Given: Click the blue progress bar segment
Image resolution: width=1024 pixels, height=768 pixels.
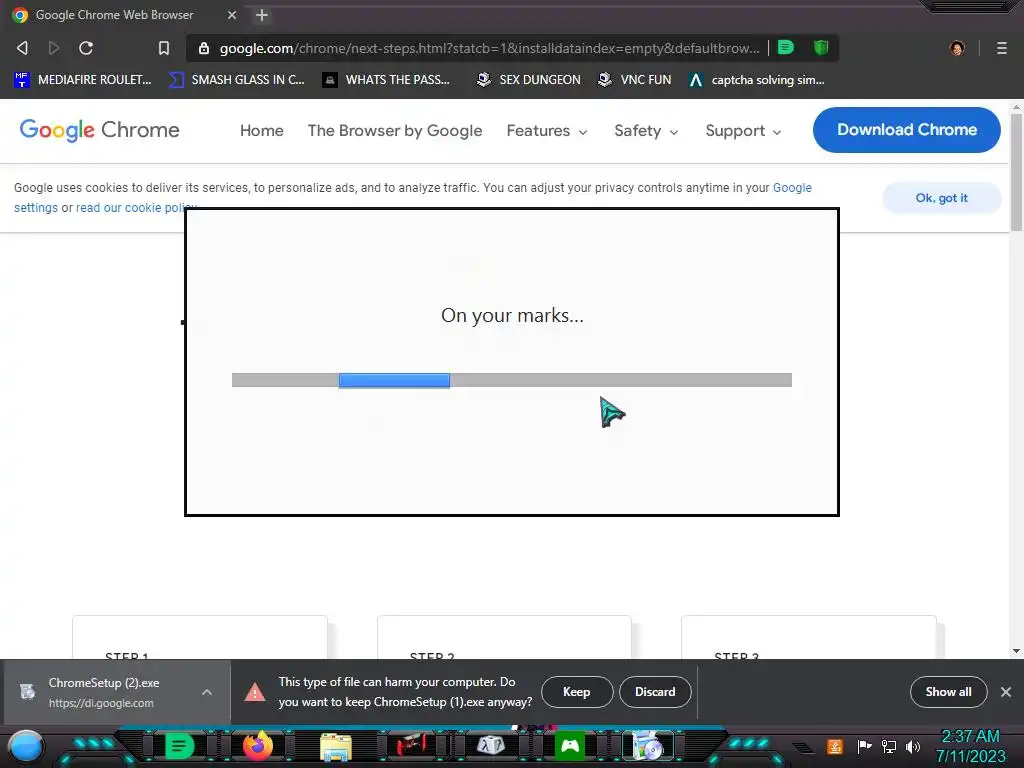Looking at the screenshot, I should click(x=394, y=380).
